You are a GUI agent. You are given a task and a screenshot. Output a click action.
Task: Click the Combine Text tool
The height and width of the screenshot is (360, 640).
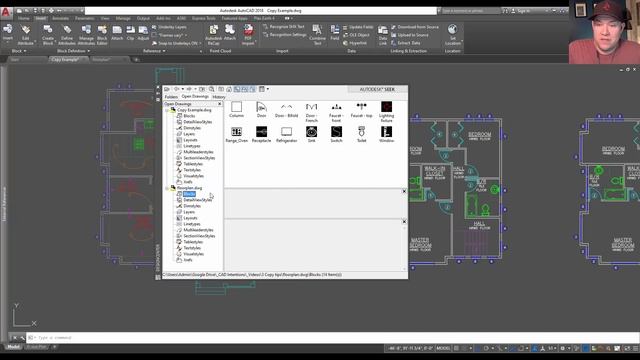coord(317,34)
